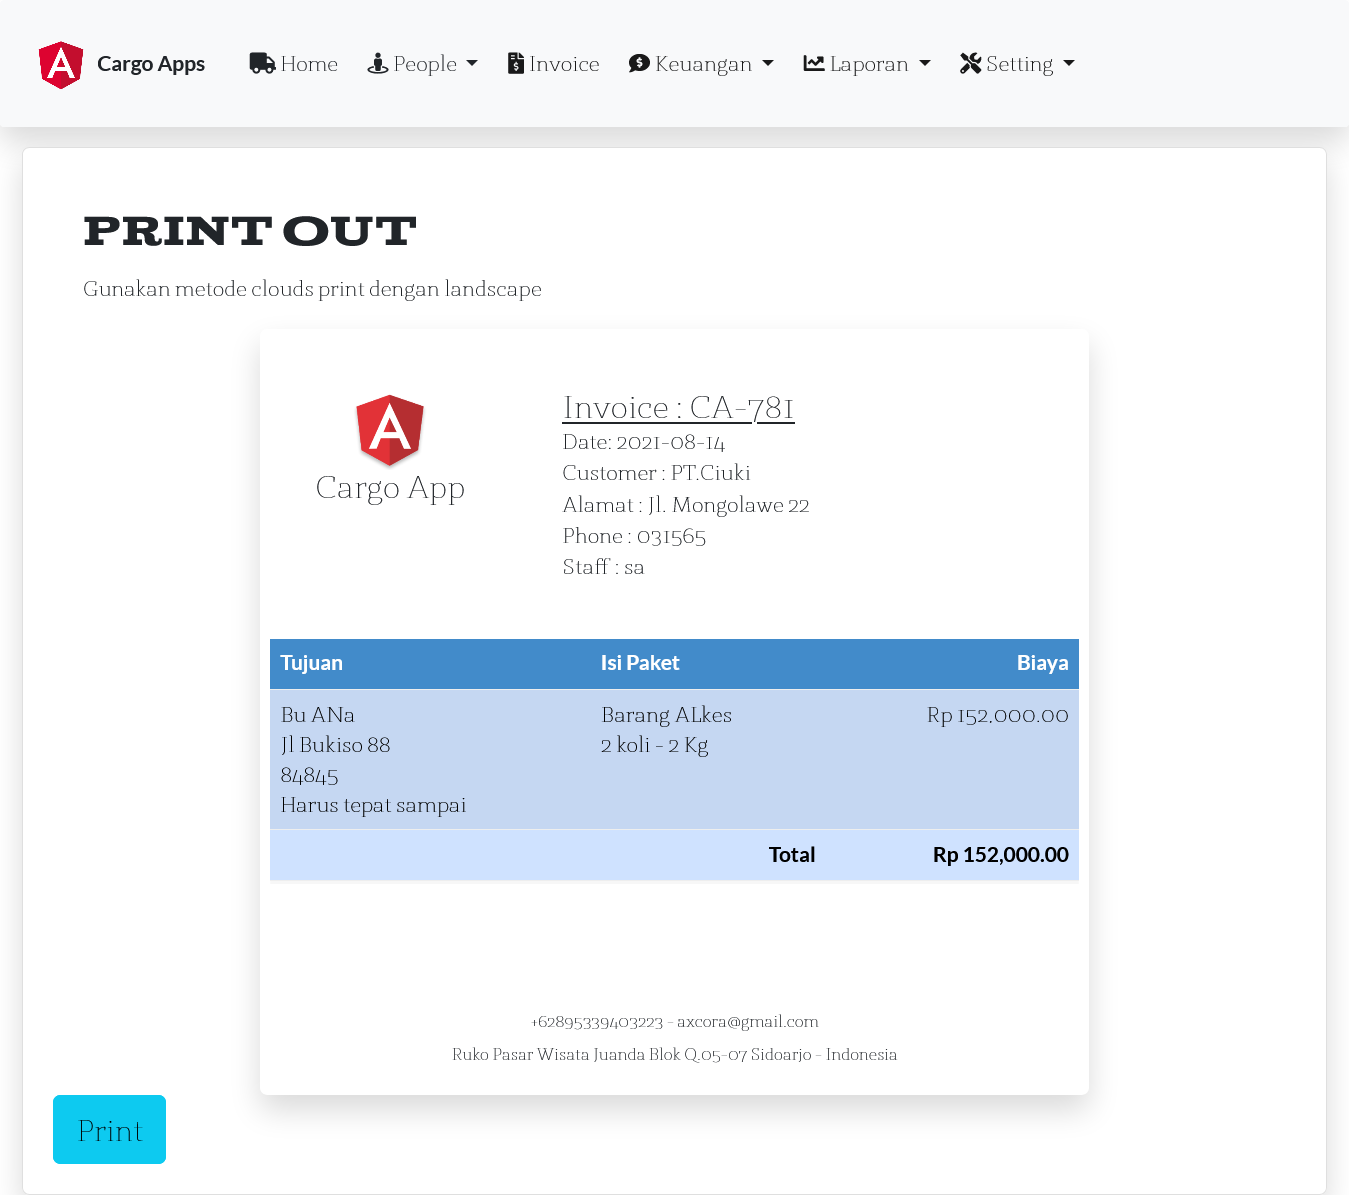Image resolution: width=1349 pixels, height=1195 pixels.
Task: Click the Total label
Action: 792,855
